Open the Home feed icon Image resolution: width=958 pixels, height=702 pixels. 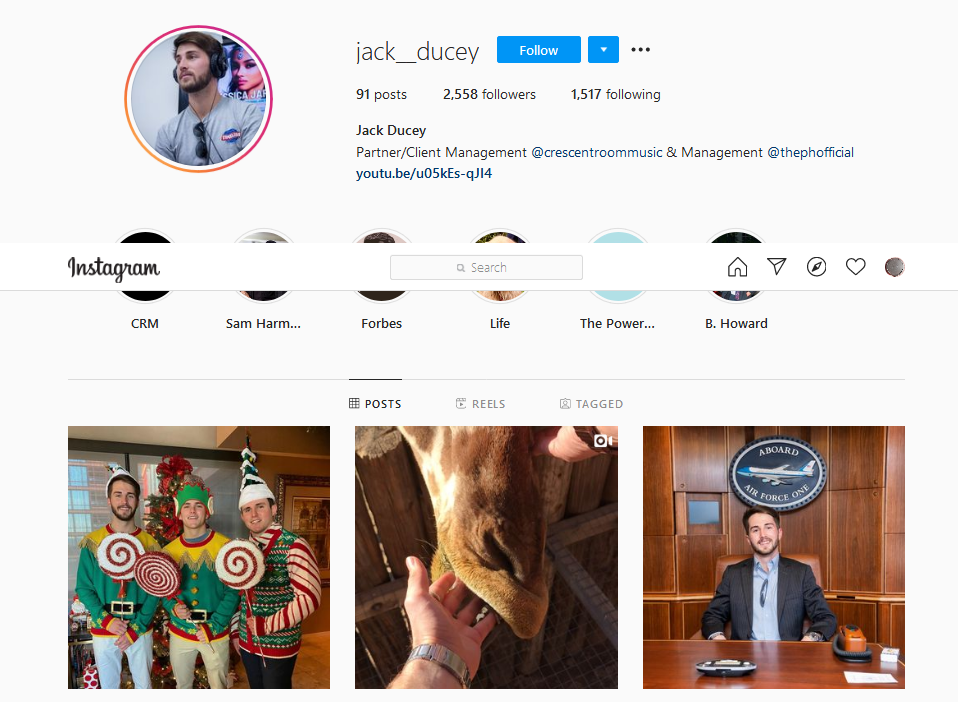click(x=737, y=267)
